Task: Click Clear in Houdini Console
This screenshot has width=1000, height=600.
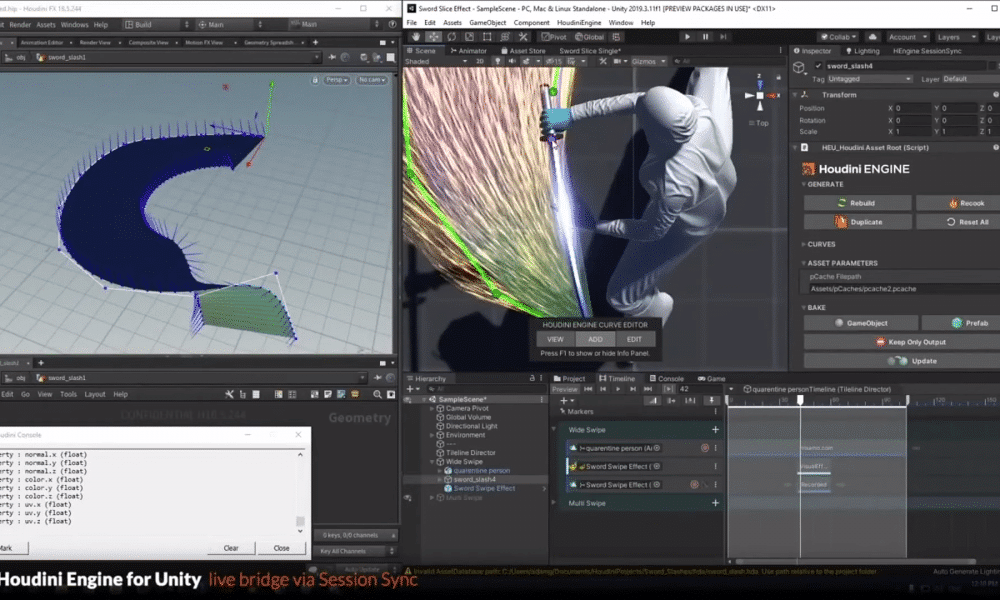Action: coord(231,548)
